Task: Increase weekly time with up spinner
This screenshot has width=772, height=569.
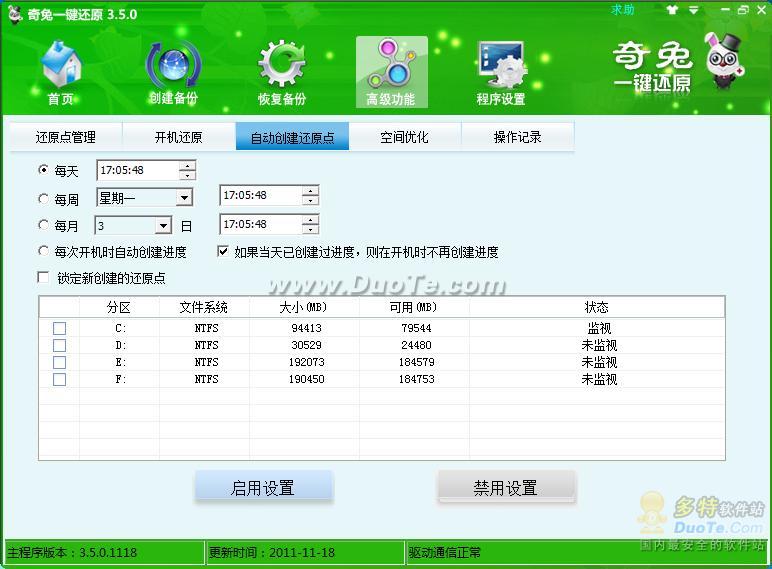Action: pyautogui.click(x=310, y=191)
